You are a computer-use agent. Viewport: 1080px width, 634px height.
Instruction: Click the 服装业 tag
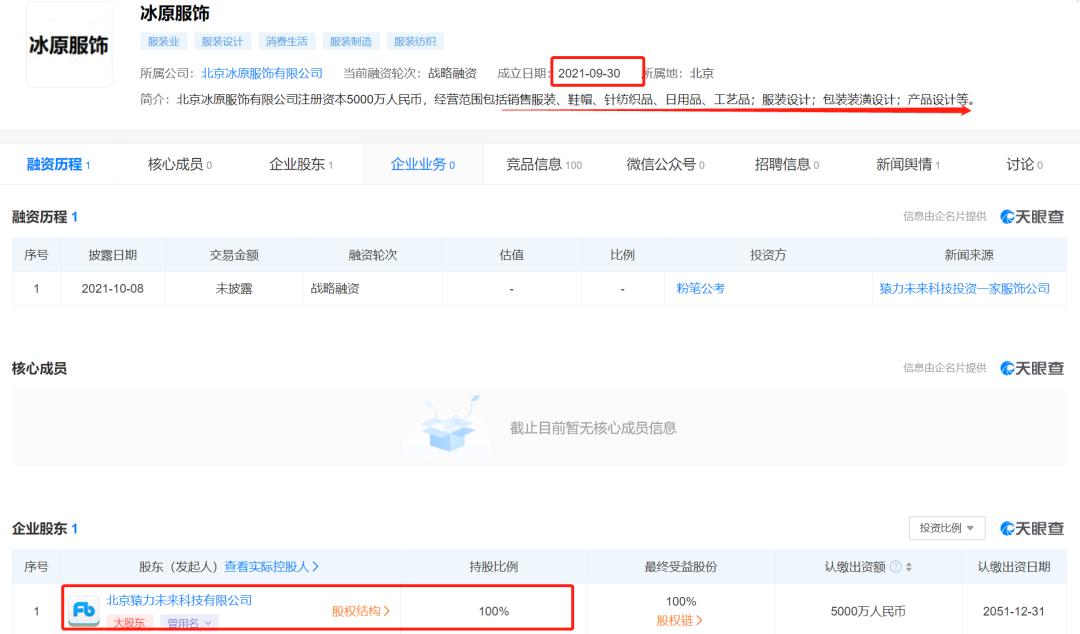pos(163,41)
